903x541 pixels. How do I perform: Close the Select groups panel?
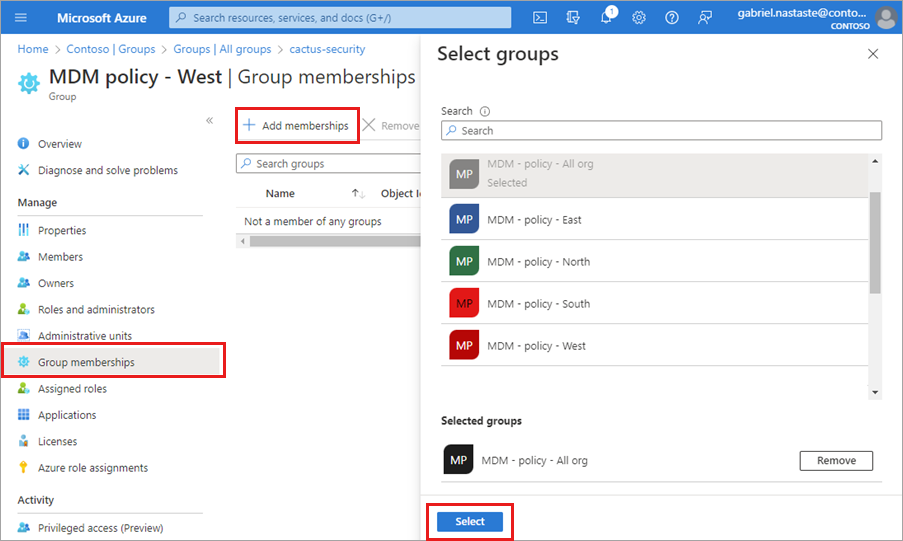click(873, 54)
